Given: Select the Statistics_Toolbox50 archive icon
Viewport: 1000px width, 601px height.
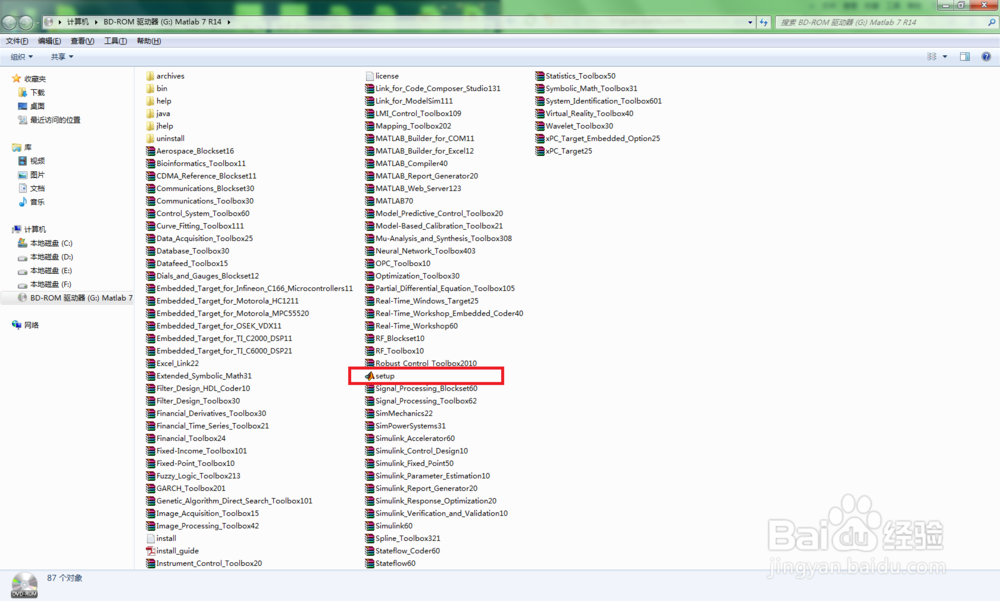Looking at the screenshot, I should [540, 76].
